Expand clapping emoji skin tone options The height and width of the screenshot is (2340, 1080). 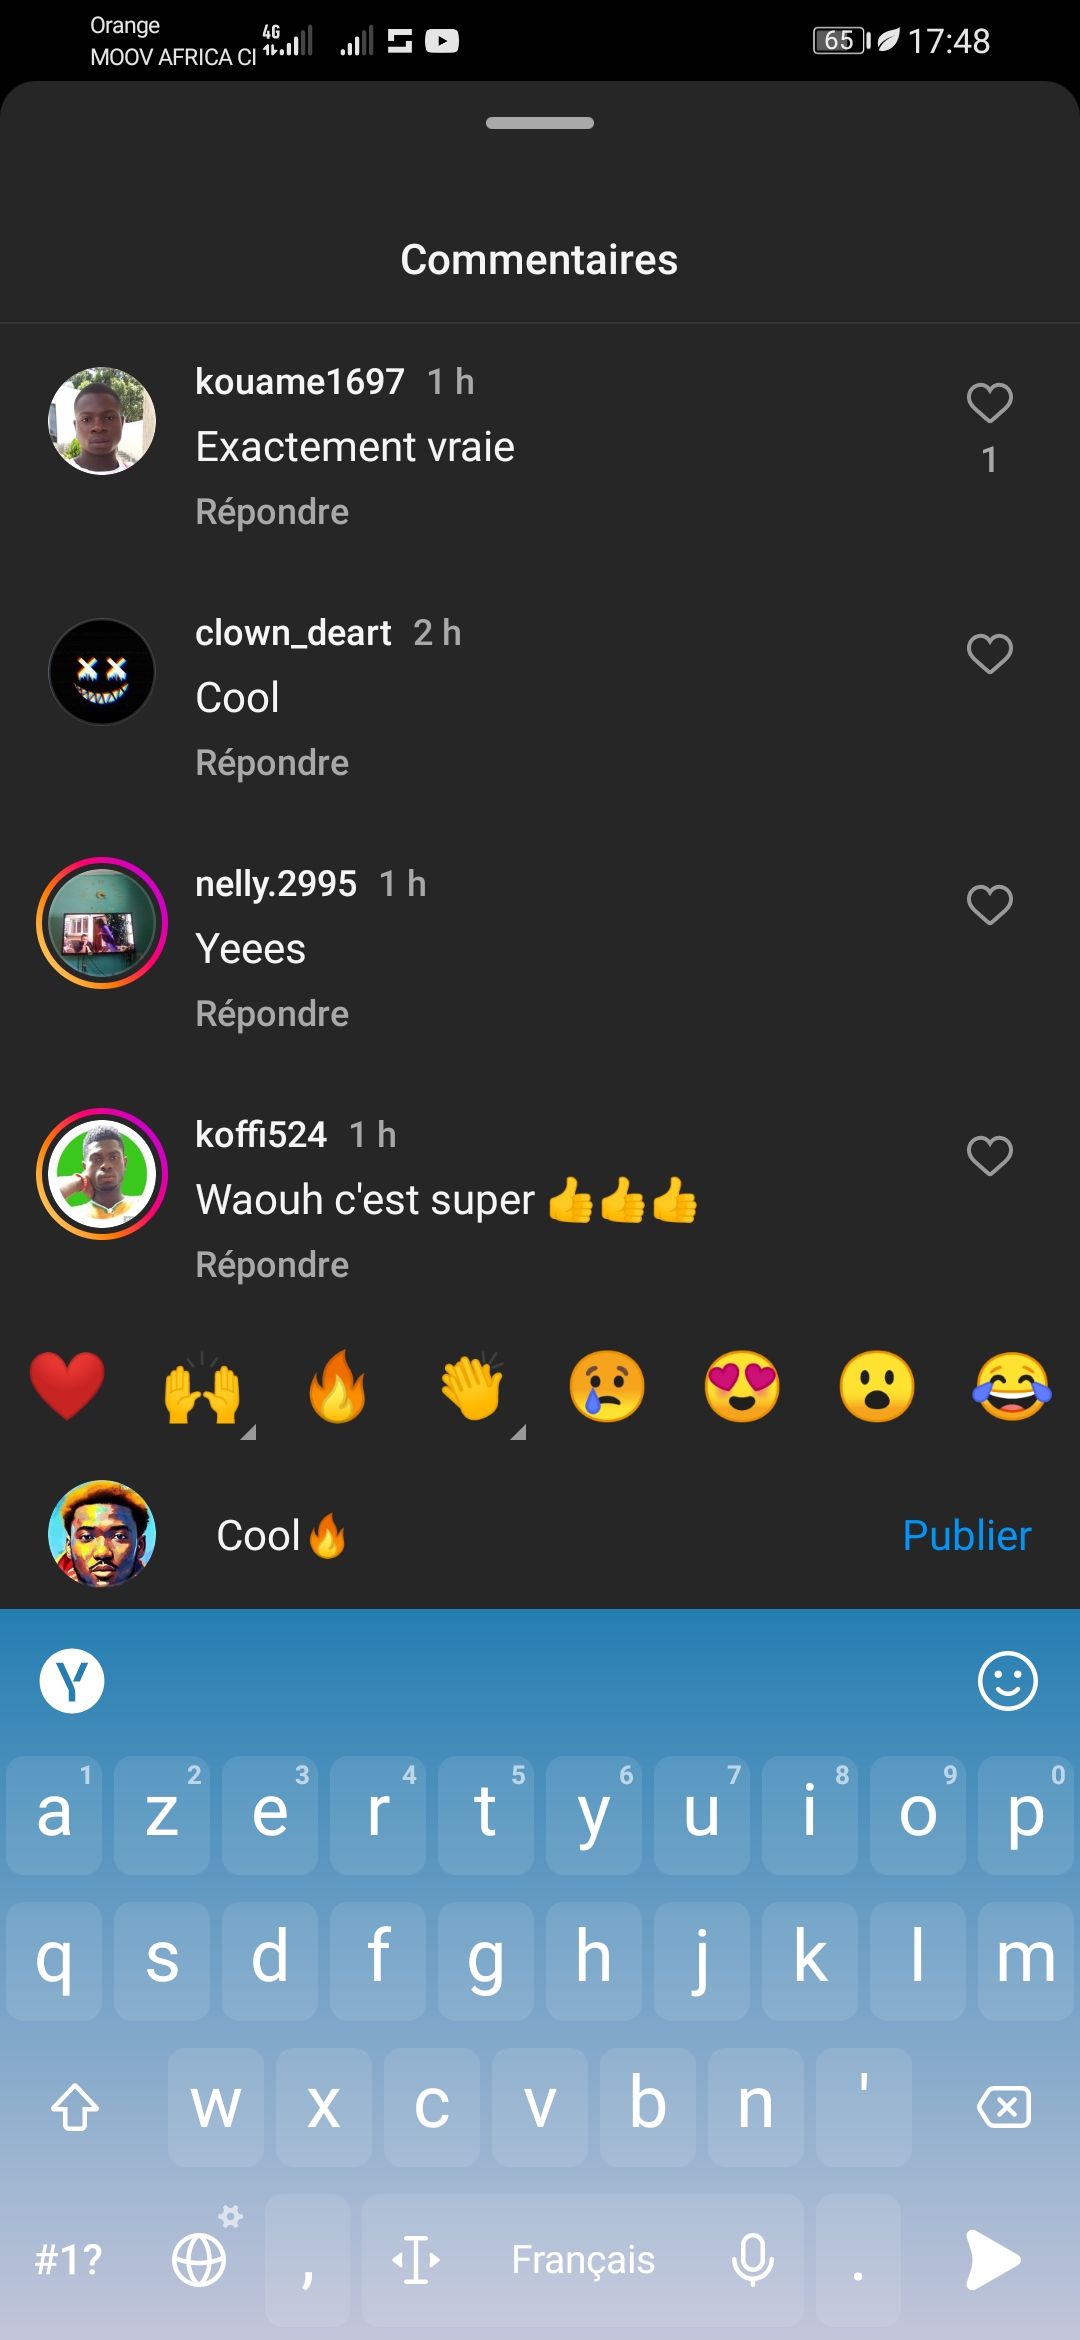[x=518, y=1432]
